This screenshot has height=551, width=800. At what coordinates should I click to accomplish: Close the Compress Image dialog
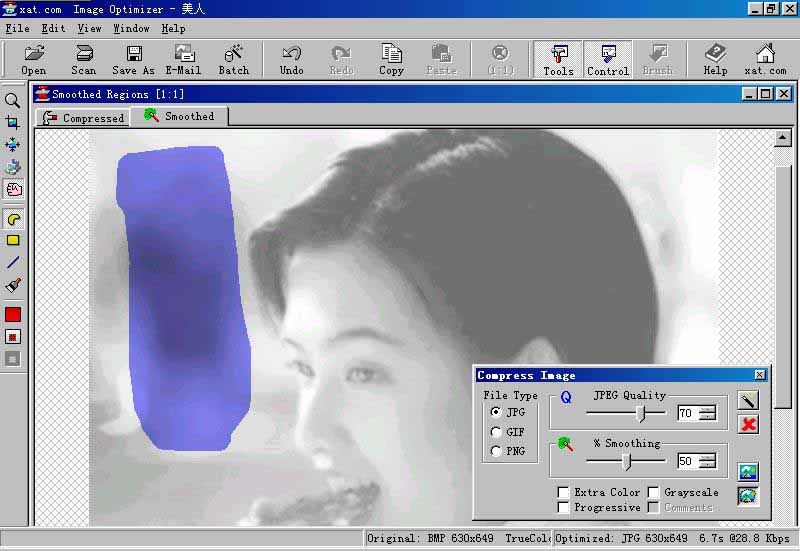760,375
